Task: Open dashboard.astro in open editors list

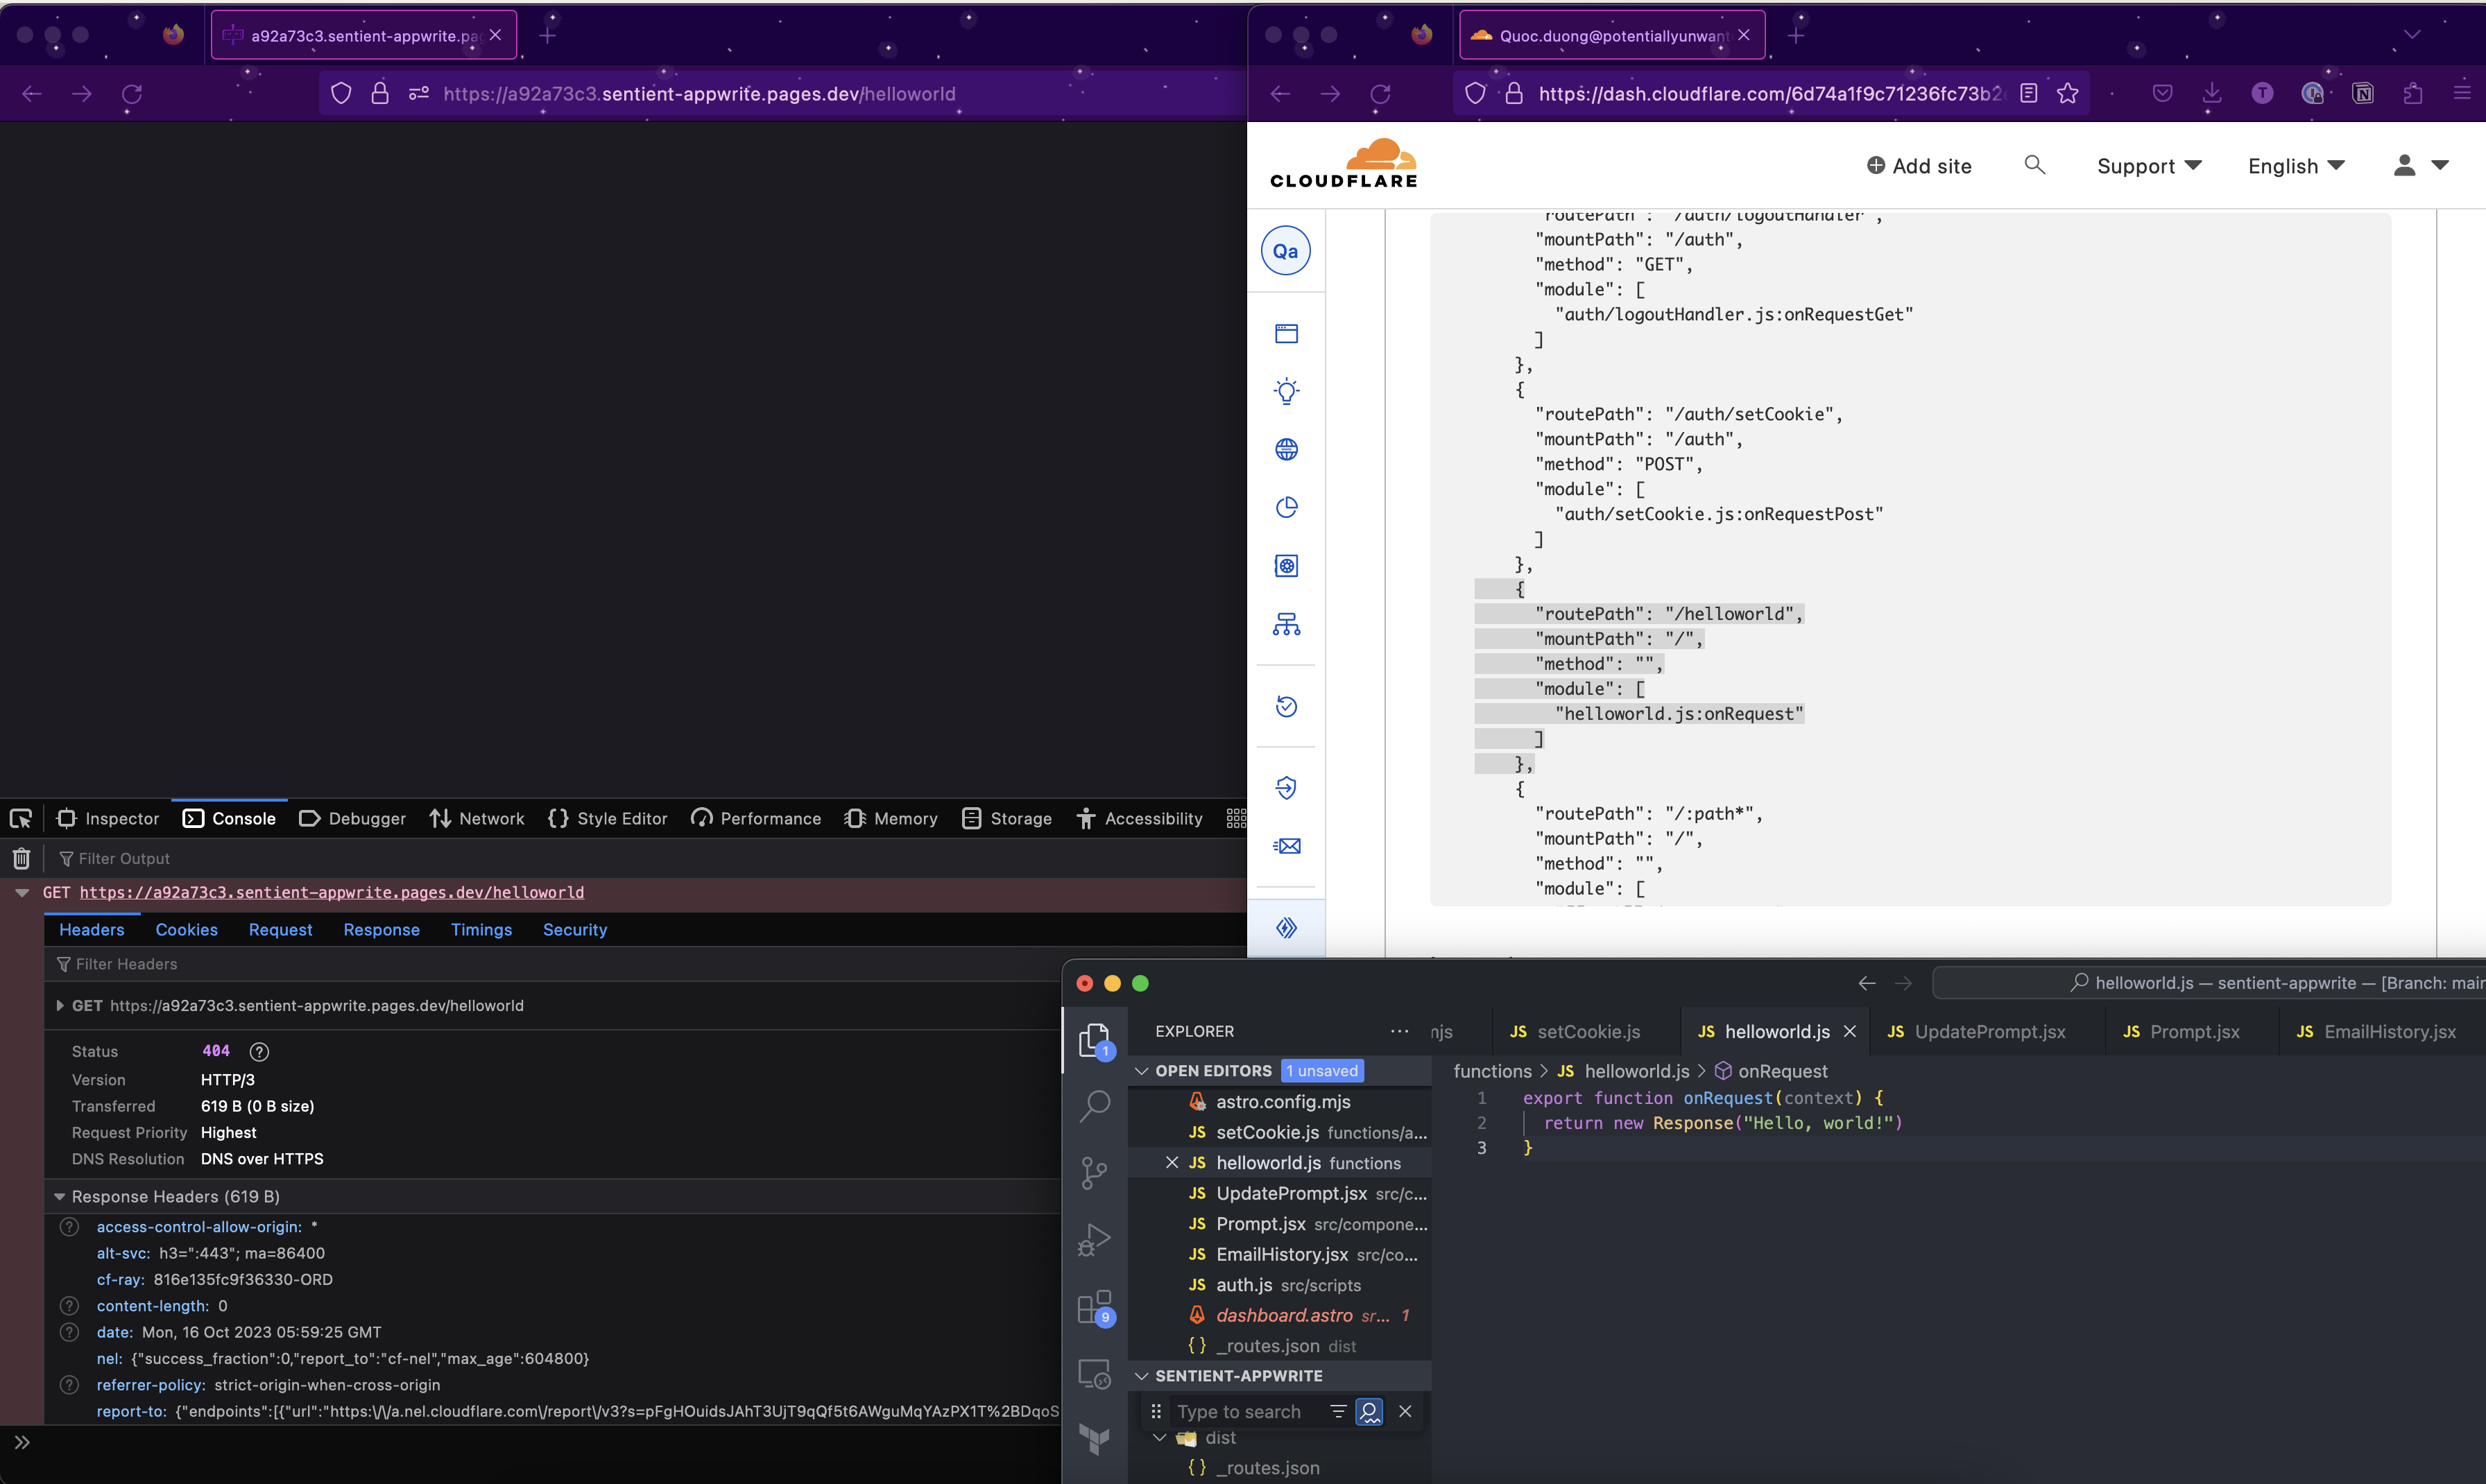Action: tap(1283, 1315)
